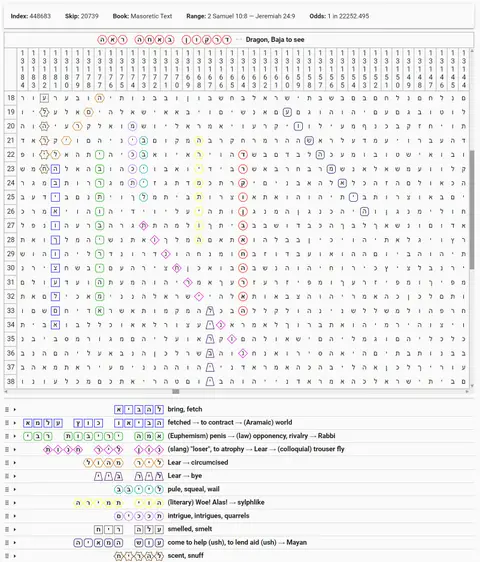Click the drag handle for 'pule, squeal, wail'
This screenshot has width=480, height=562.
7,489
